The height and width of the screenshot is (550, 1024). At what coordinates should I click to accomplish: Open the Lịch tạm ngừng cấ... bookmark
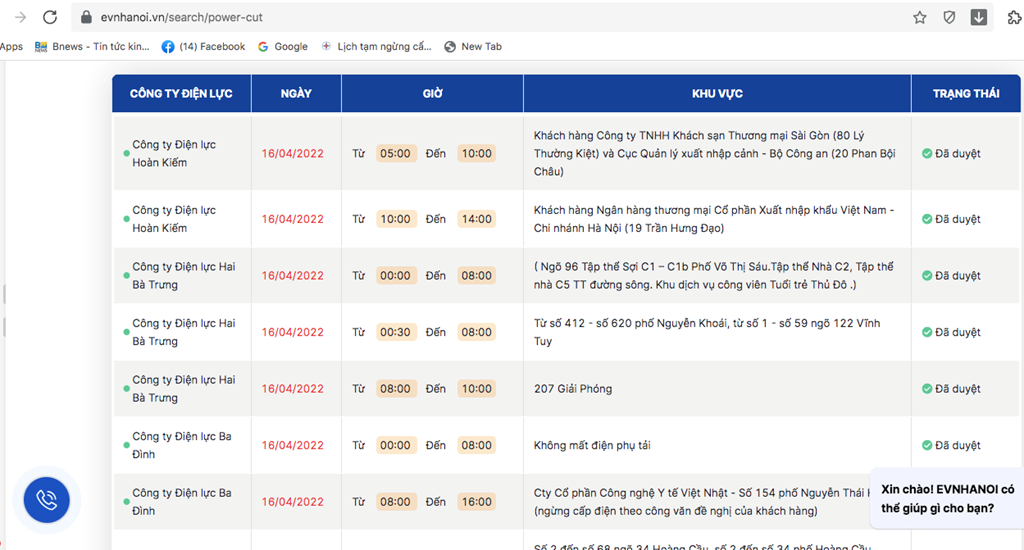click(376, 46)
